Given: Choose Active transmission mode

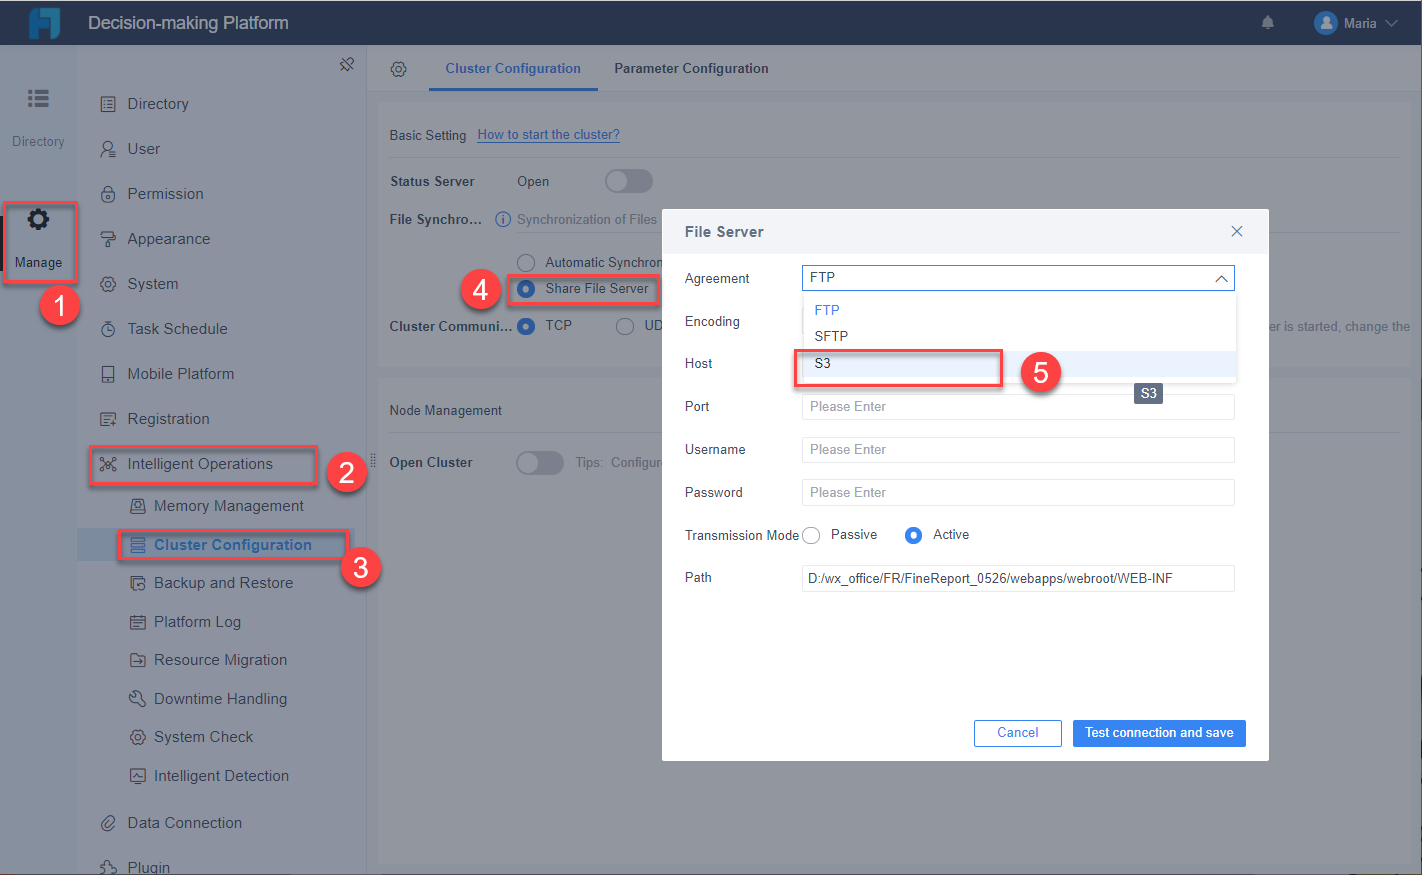Looking at the screenshot, I should (x=913, y=535).
